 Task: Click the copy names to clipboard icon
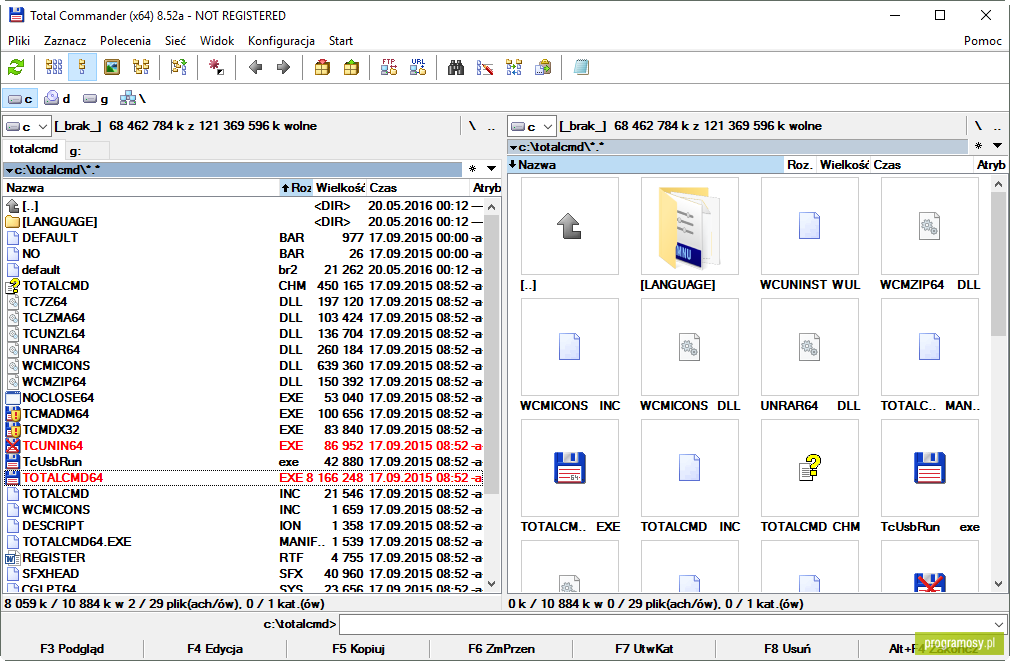pos(543,67)
